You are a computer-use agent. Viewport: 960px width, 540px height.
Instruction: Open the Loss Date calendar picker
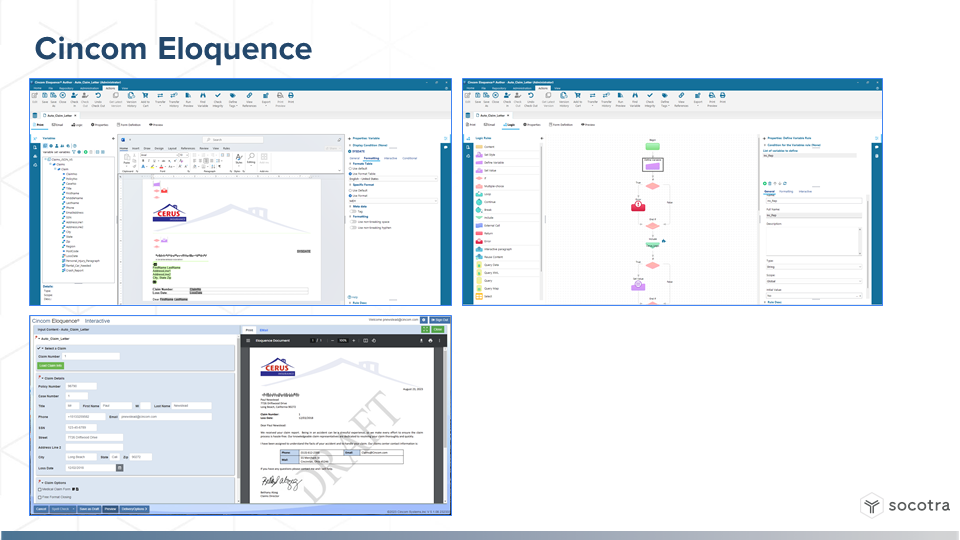[119, 468]
